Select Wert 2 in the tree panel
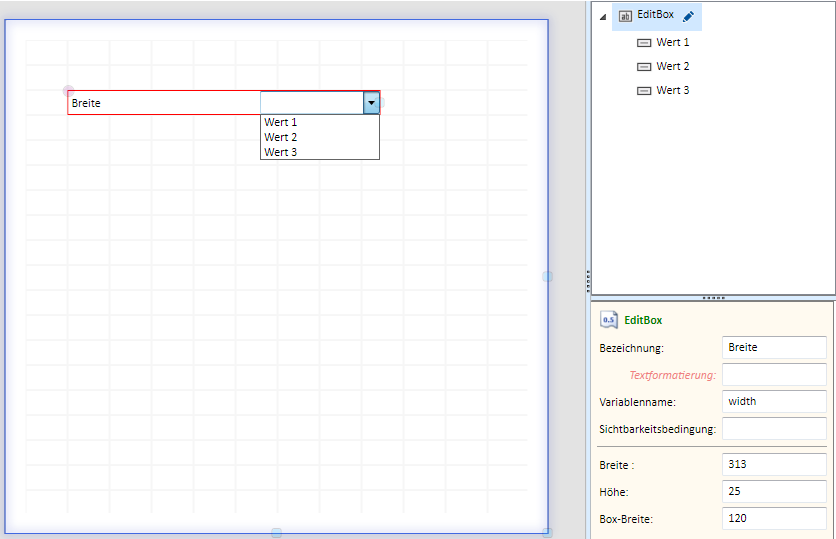 coord(672,67)
